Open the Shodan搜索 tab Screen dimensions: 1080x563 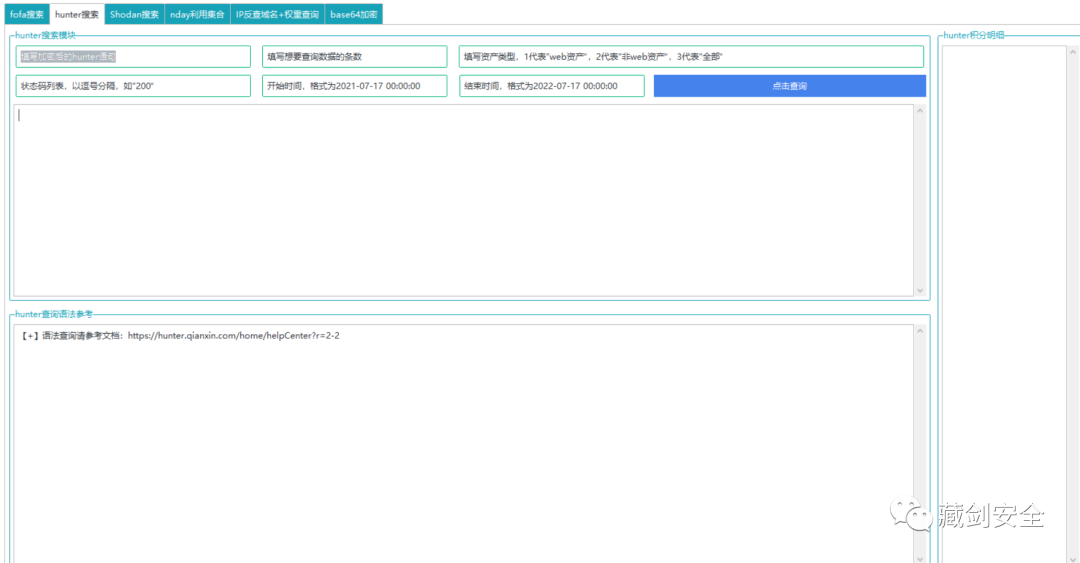pyautogui.click(x=134, y=14)
